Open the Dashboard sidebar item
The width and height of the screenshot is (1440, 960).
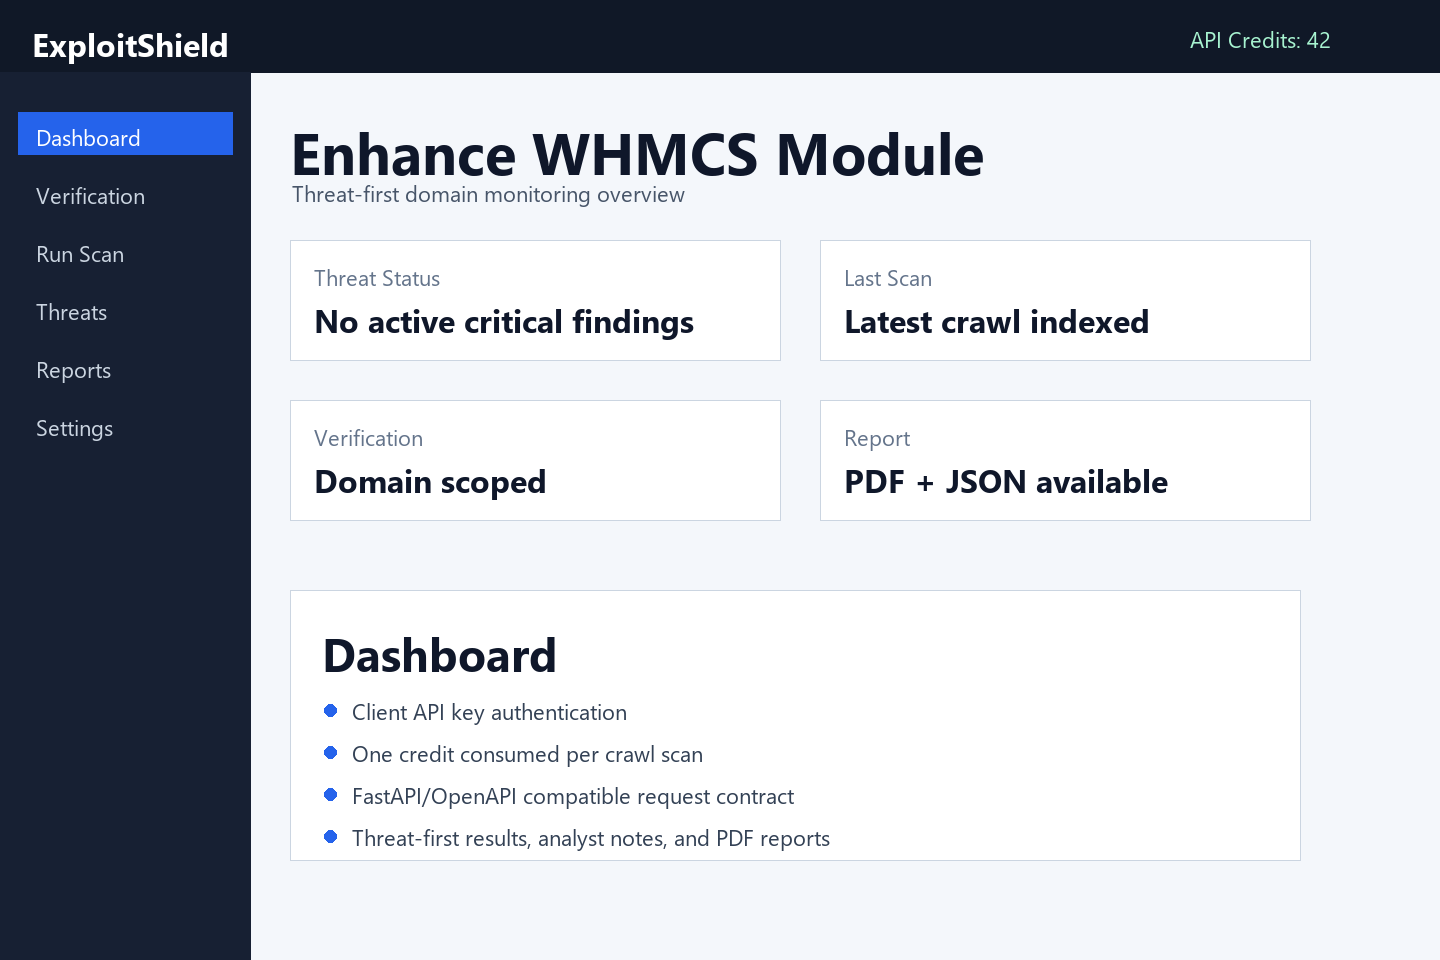125,134
